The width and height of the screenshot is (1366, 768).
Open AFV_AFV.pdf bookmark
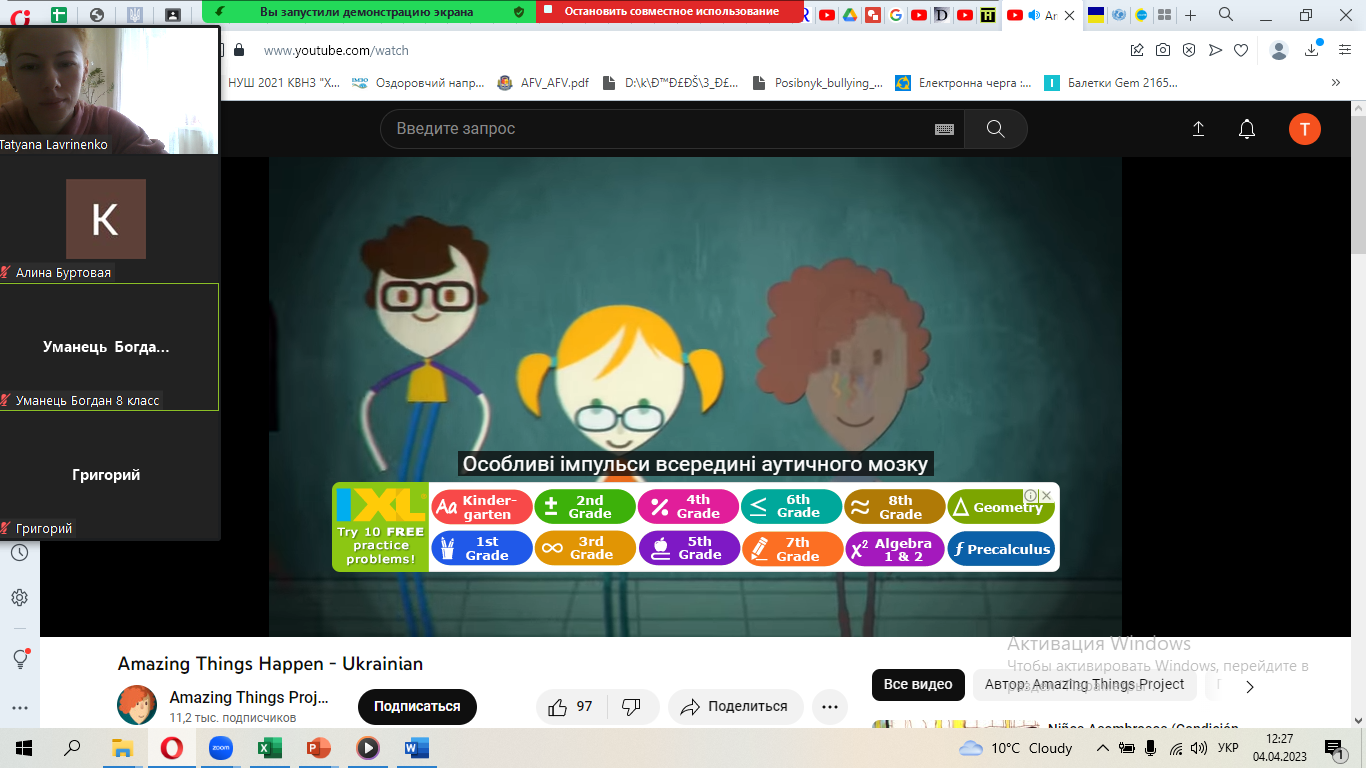(x=543, y=83)
